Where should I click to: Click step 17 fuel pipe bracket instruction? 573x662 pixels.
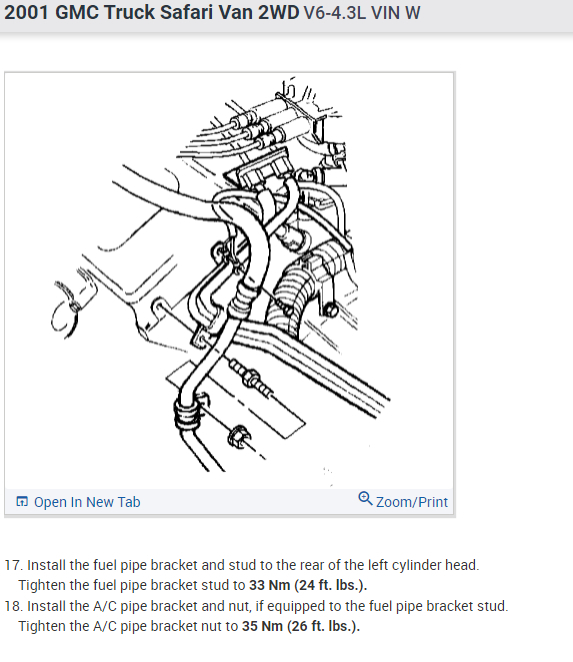click(x=242, y=565)
